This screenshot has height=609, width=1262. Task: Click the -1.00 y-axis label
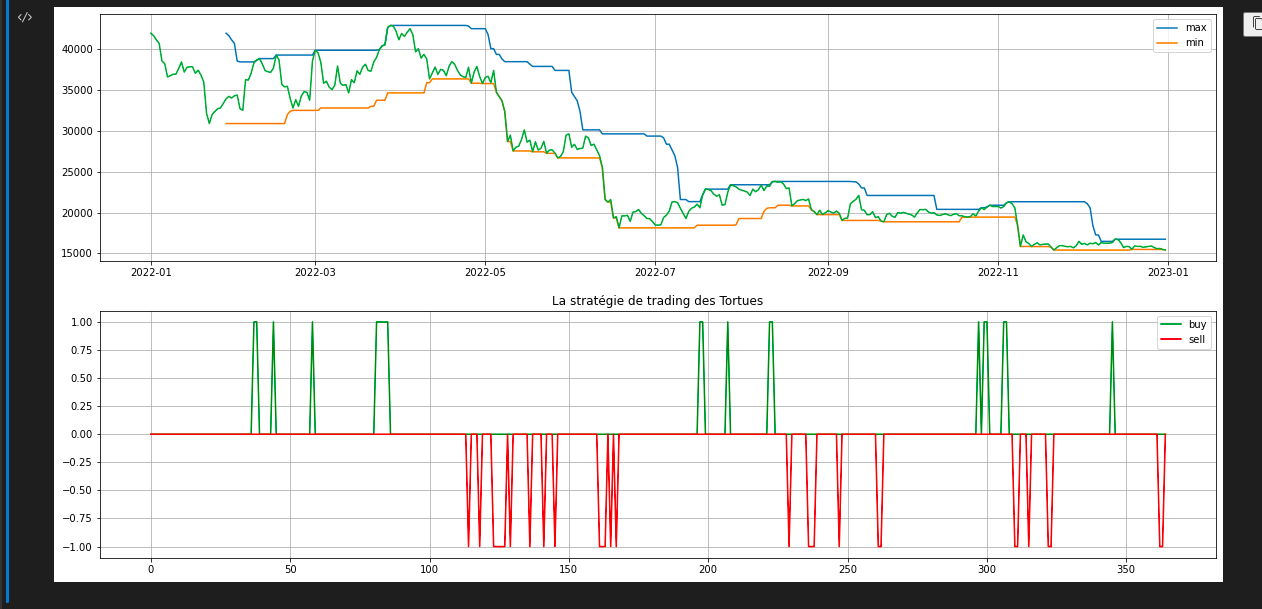click(x=78, y=547)
